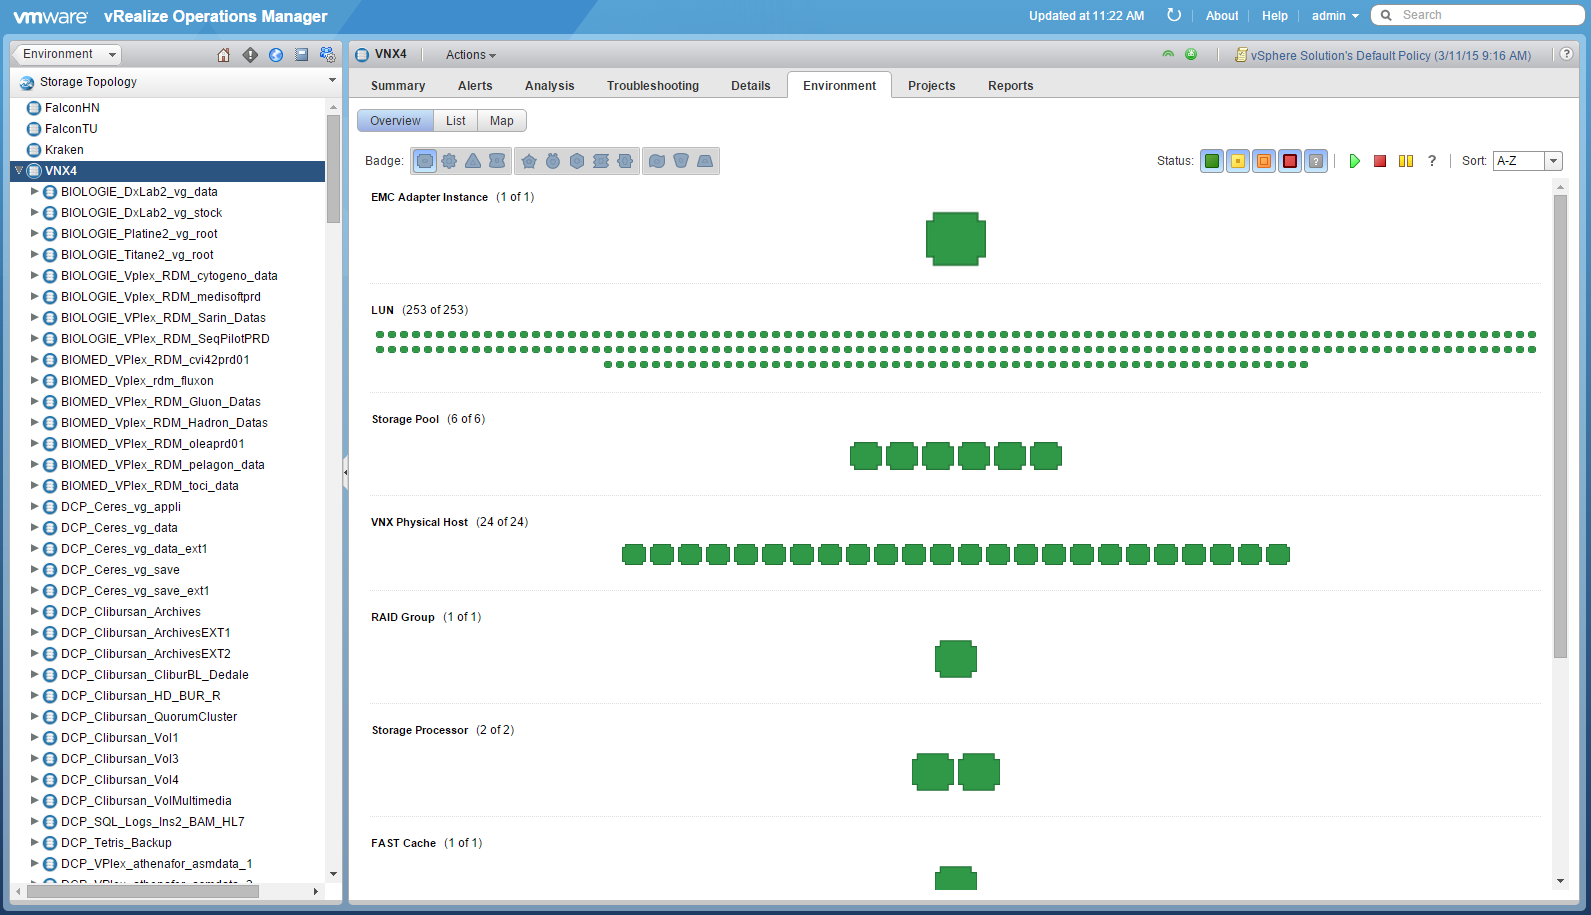Click the blue globe Environment icon
The height and width of the screenshot is (915, 1591).
[276, 55]
